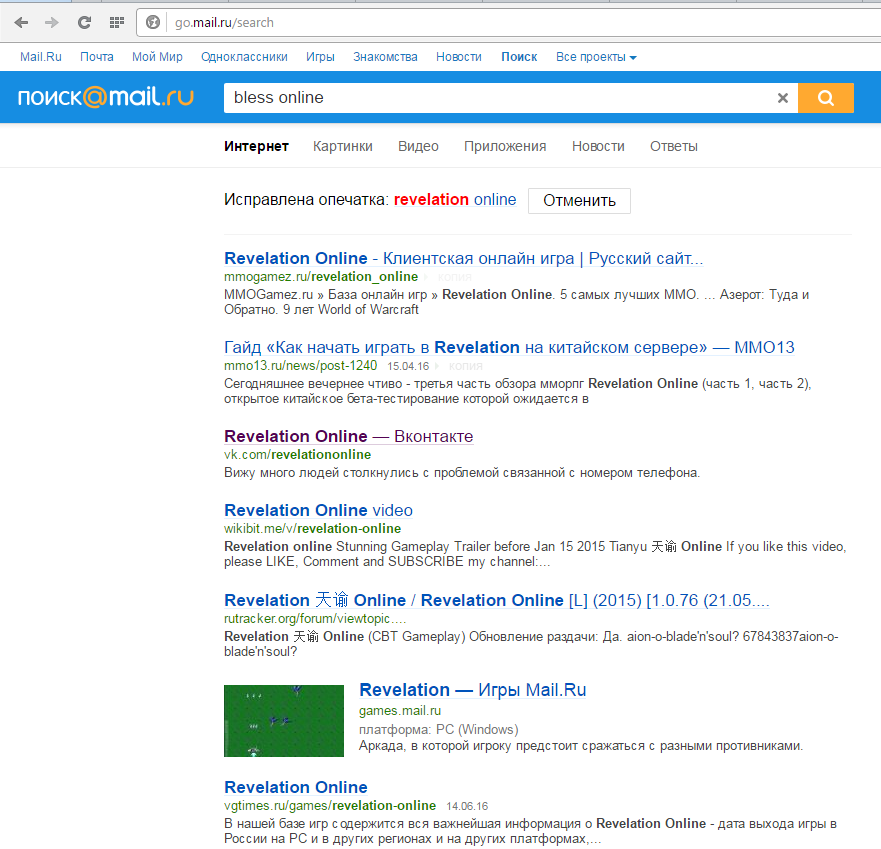Click the Stunning Gameplay Trailer snippet
This screenshot has height=849, width=881.
click(535, 554)
